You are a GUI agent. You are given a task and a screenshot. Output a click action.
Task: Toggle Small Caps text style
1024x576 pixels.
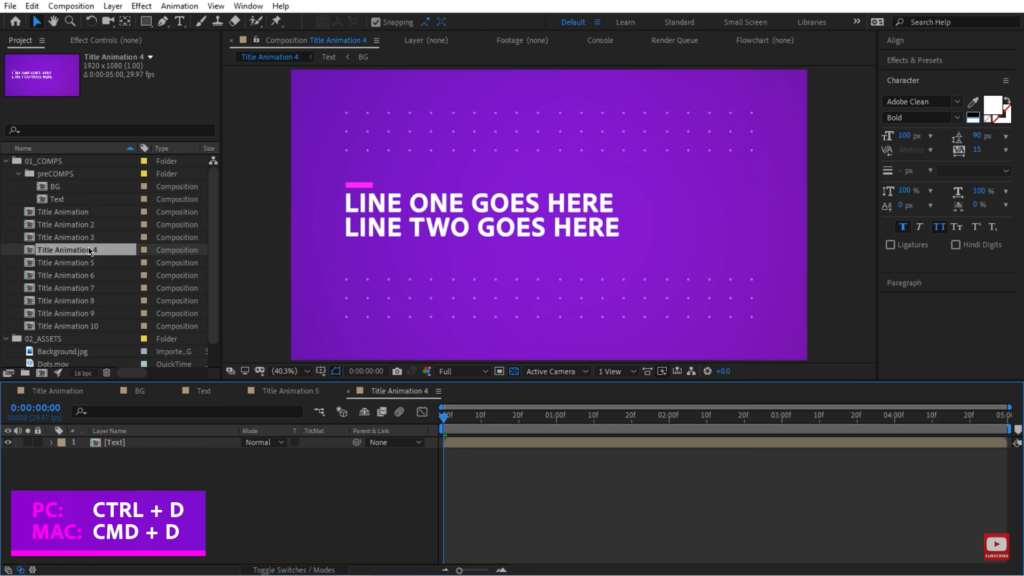click(957, 227)
